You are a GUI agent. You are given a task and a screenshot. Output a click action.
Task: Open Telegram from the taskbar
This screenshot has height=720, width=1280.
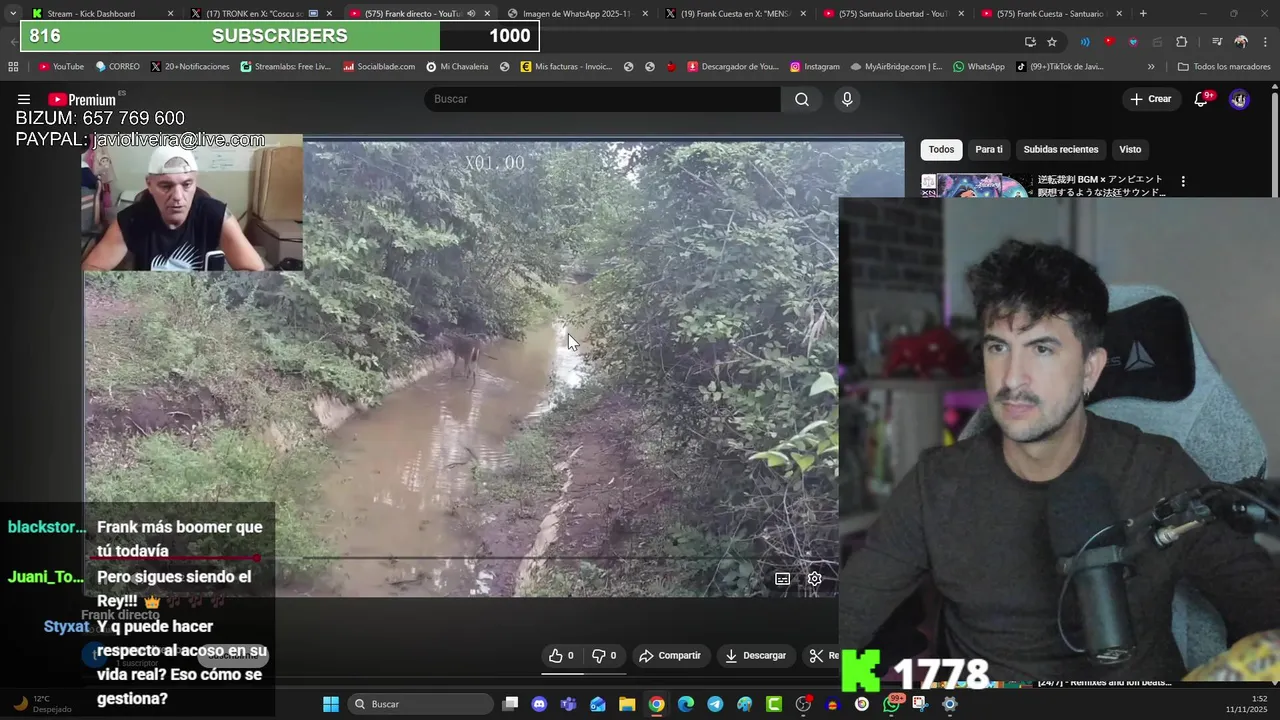point(715,704)
